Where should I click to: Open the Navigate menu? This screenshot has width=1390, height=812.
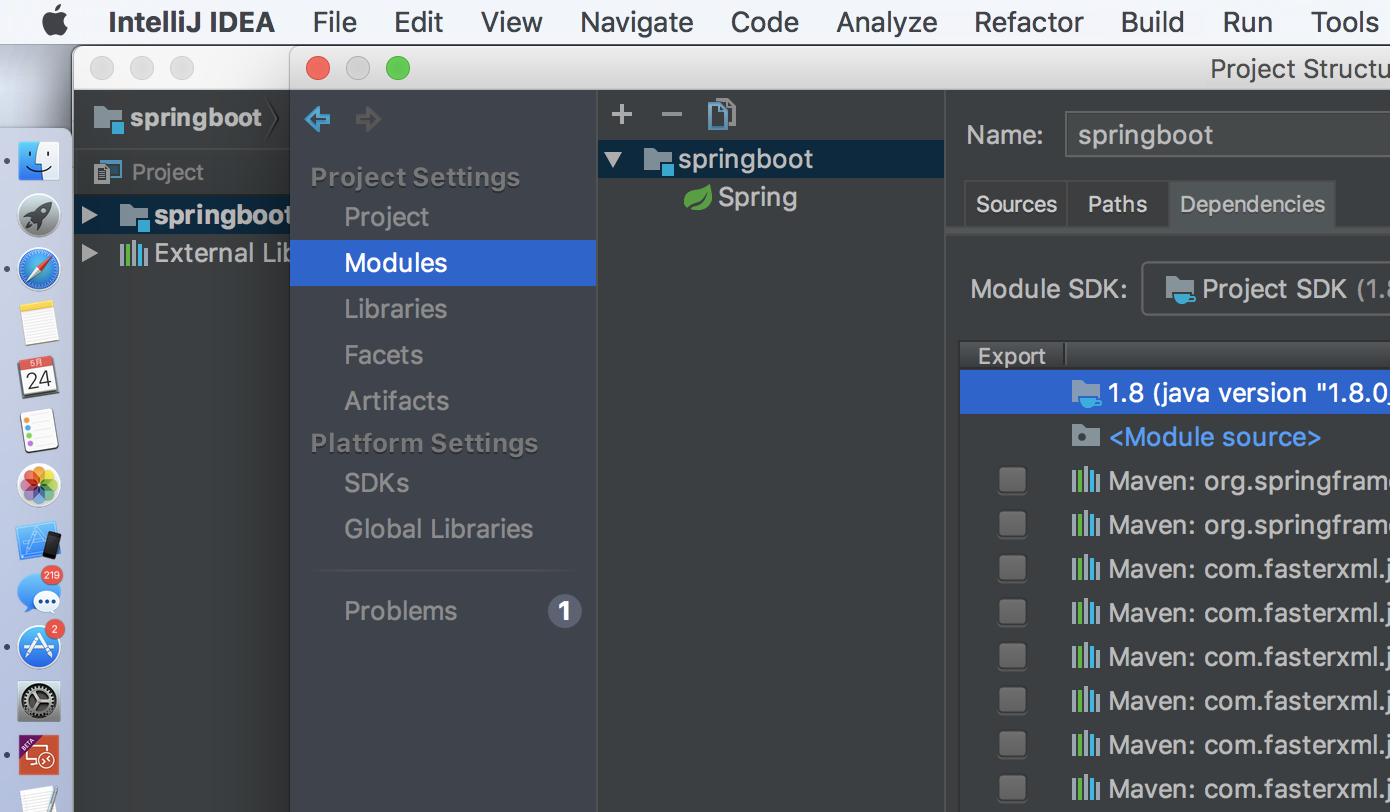(637, 22)
